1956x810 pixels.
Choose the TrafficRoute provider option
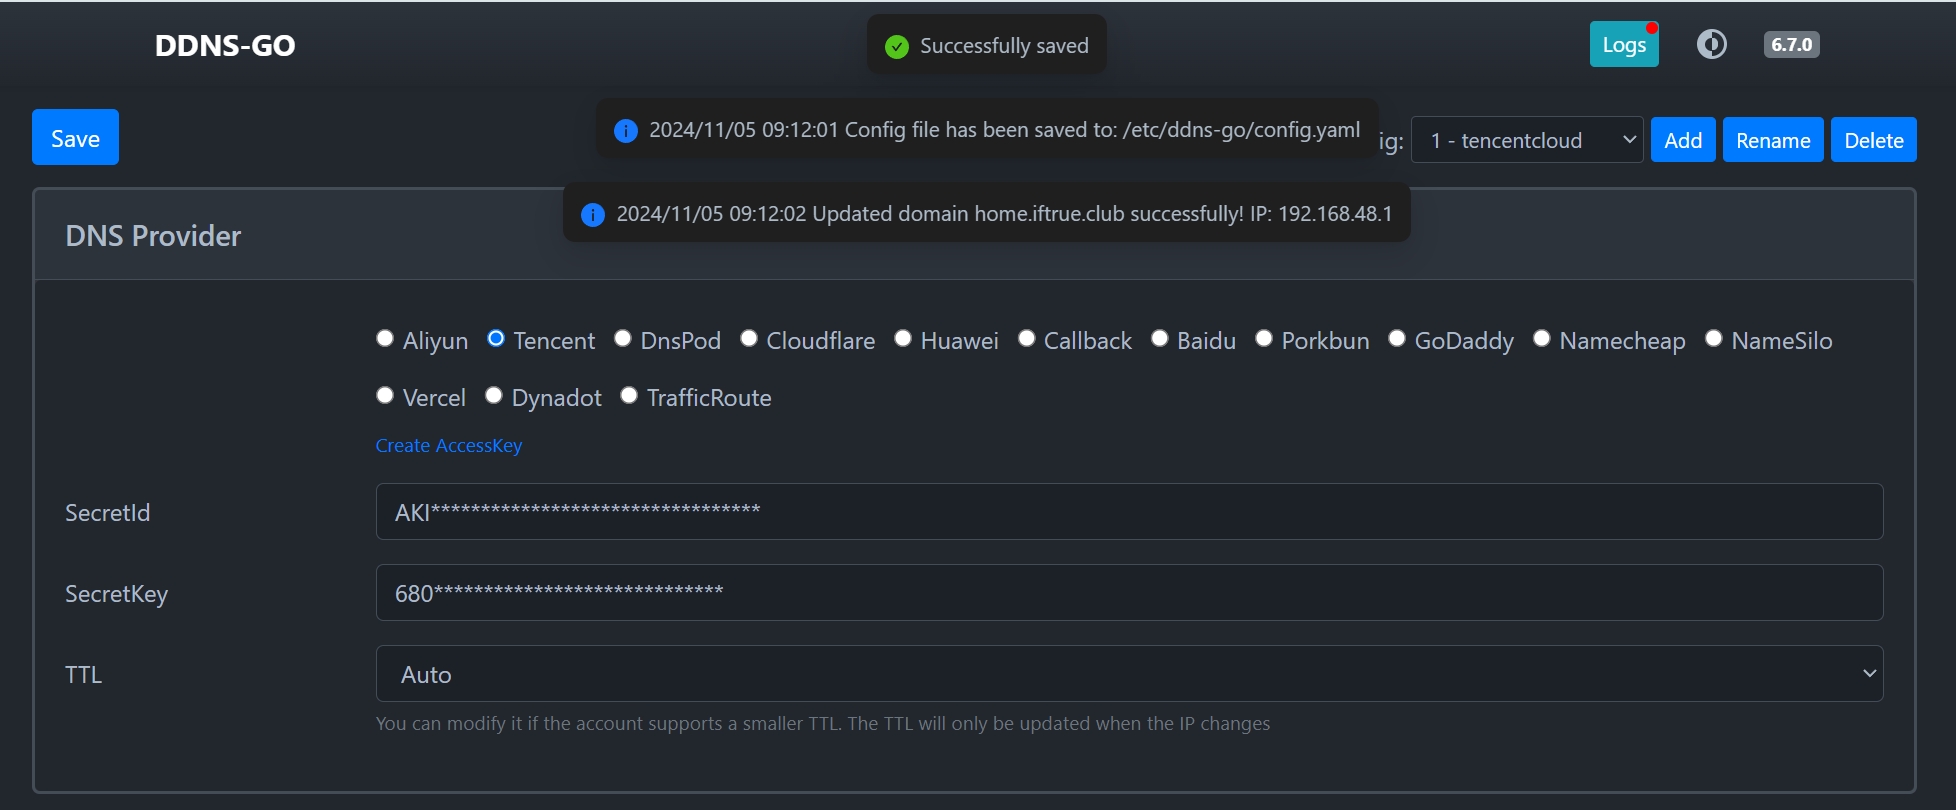(629, 396)
